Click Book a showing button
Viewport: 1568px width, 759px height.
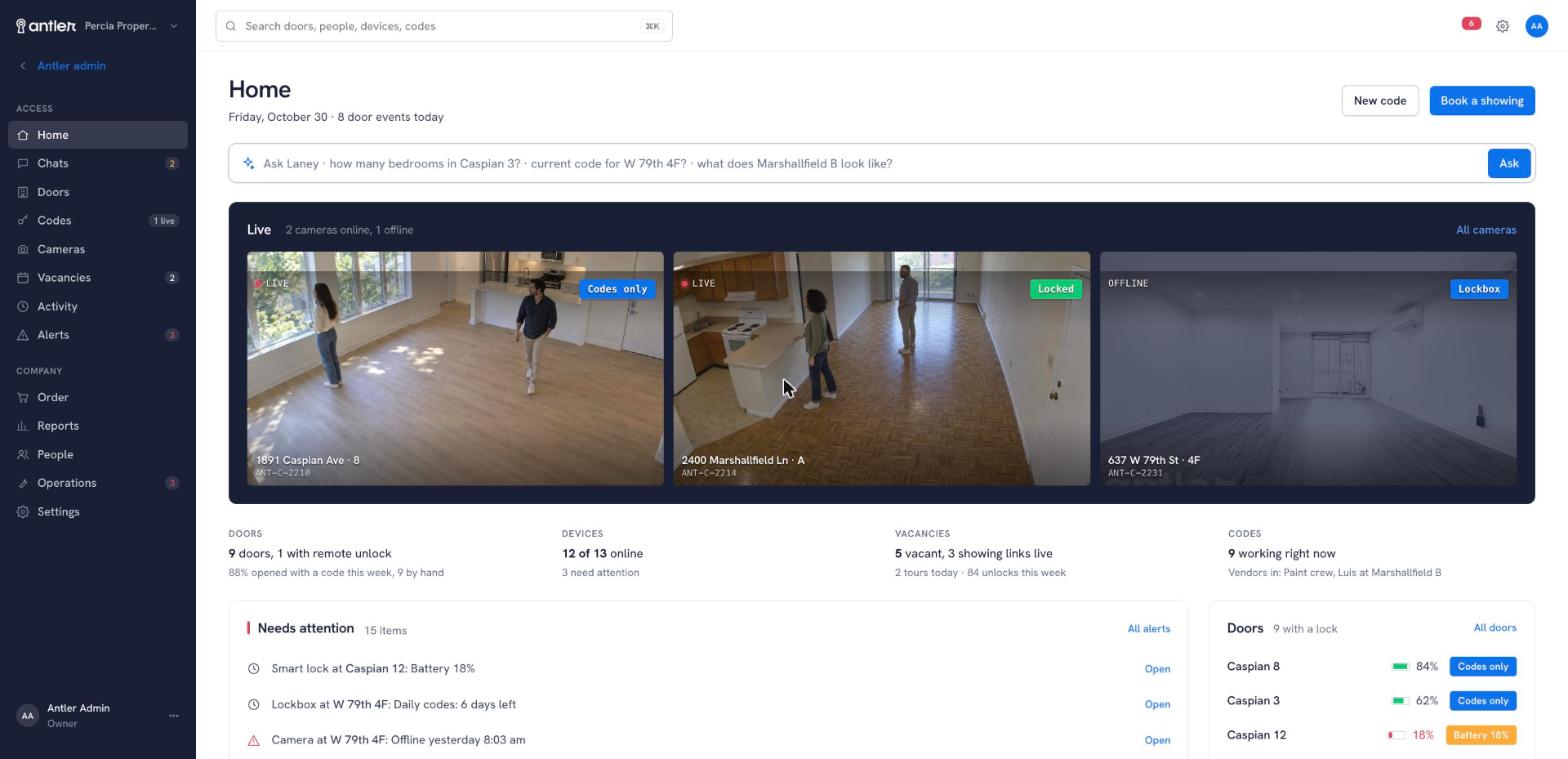(1481, 101)
